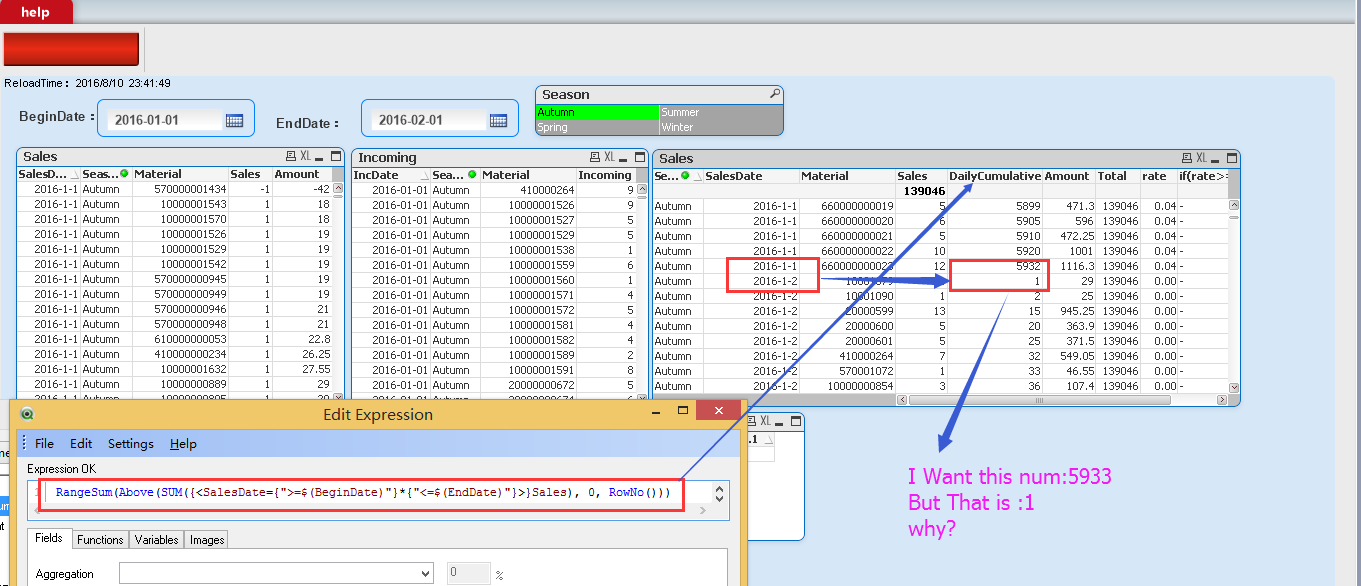Search in the Season list box
Screen dimensions: 1361x586
(774, 94)
